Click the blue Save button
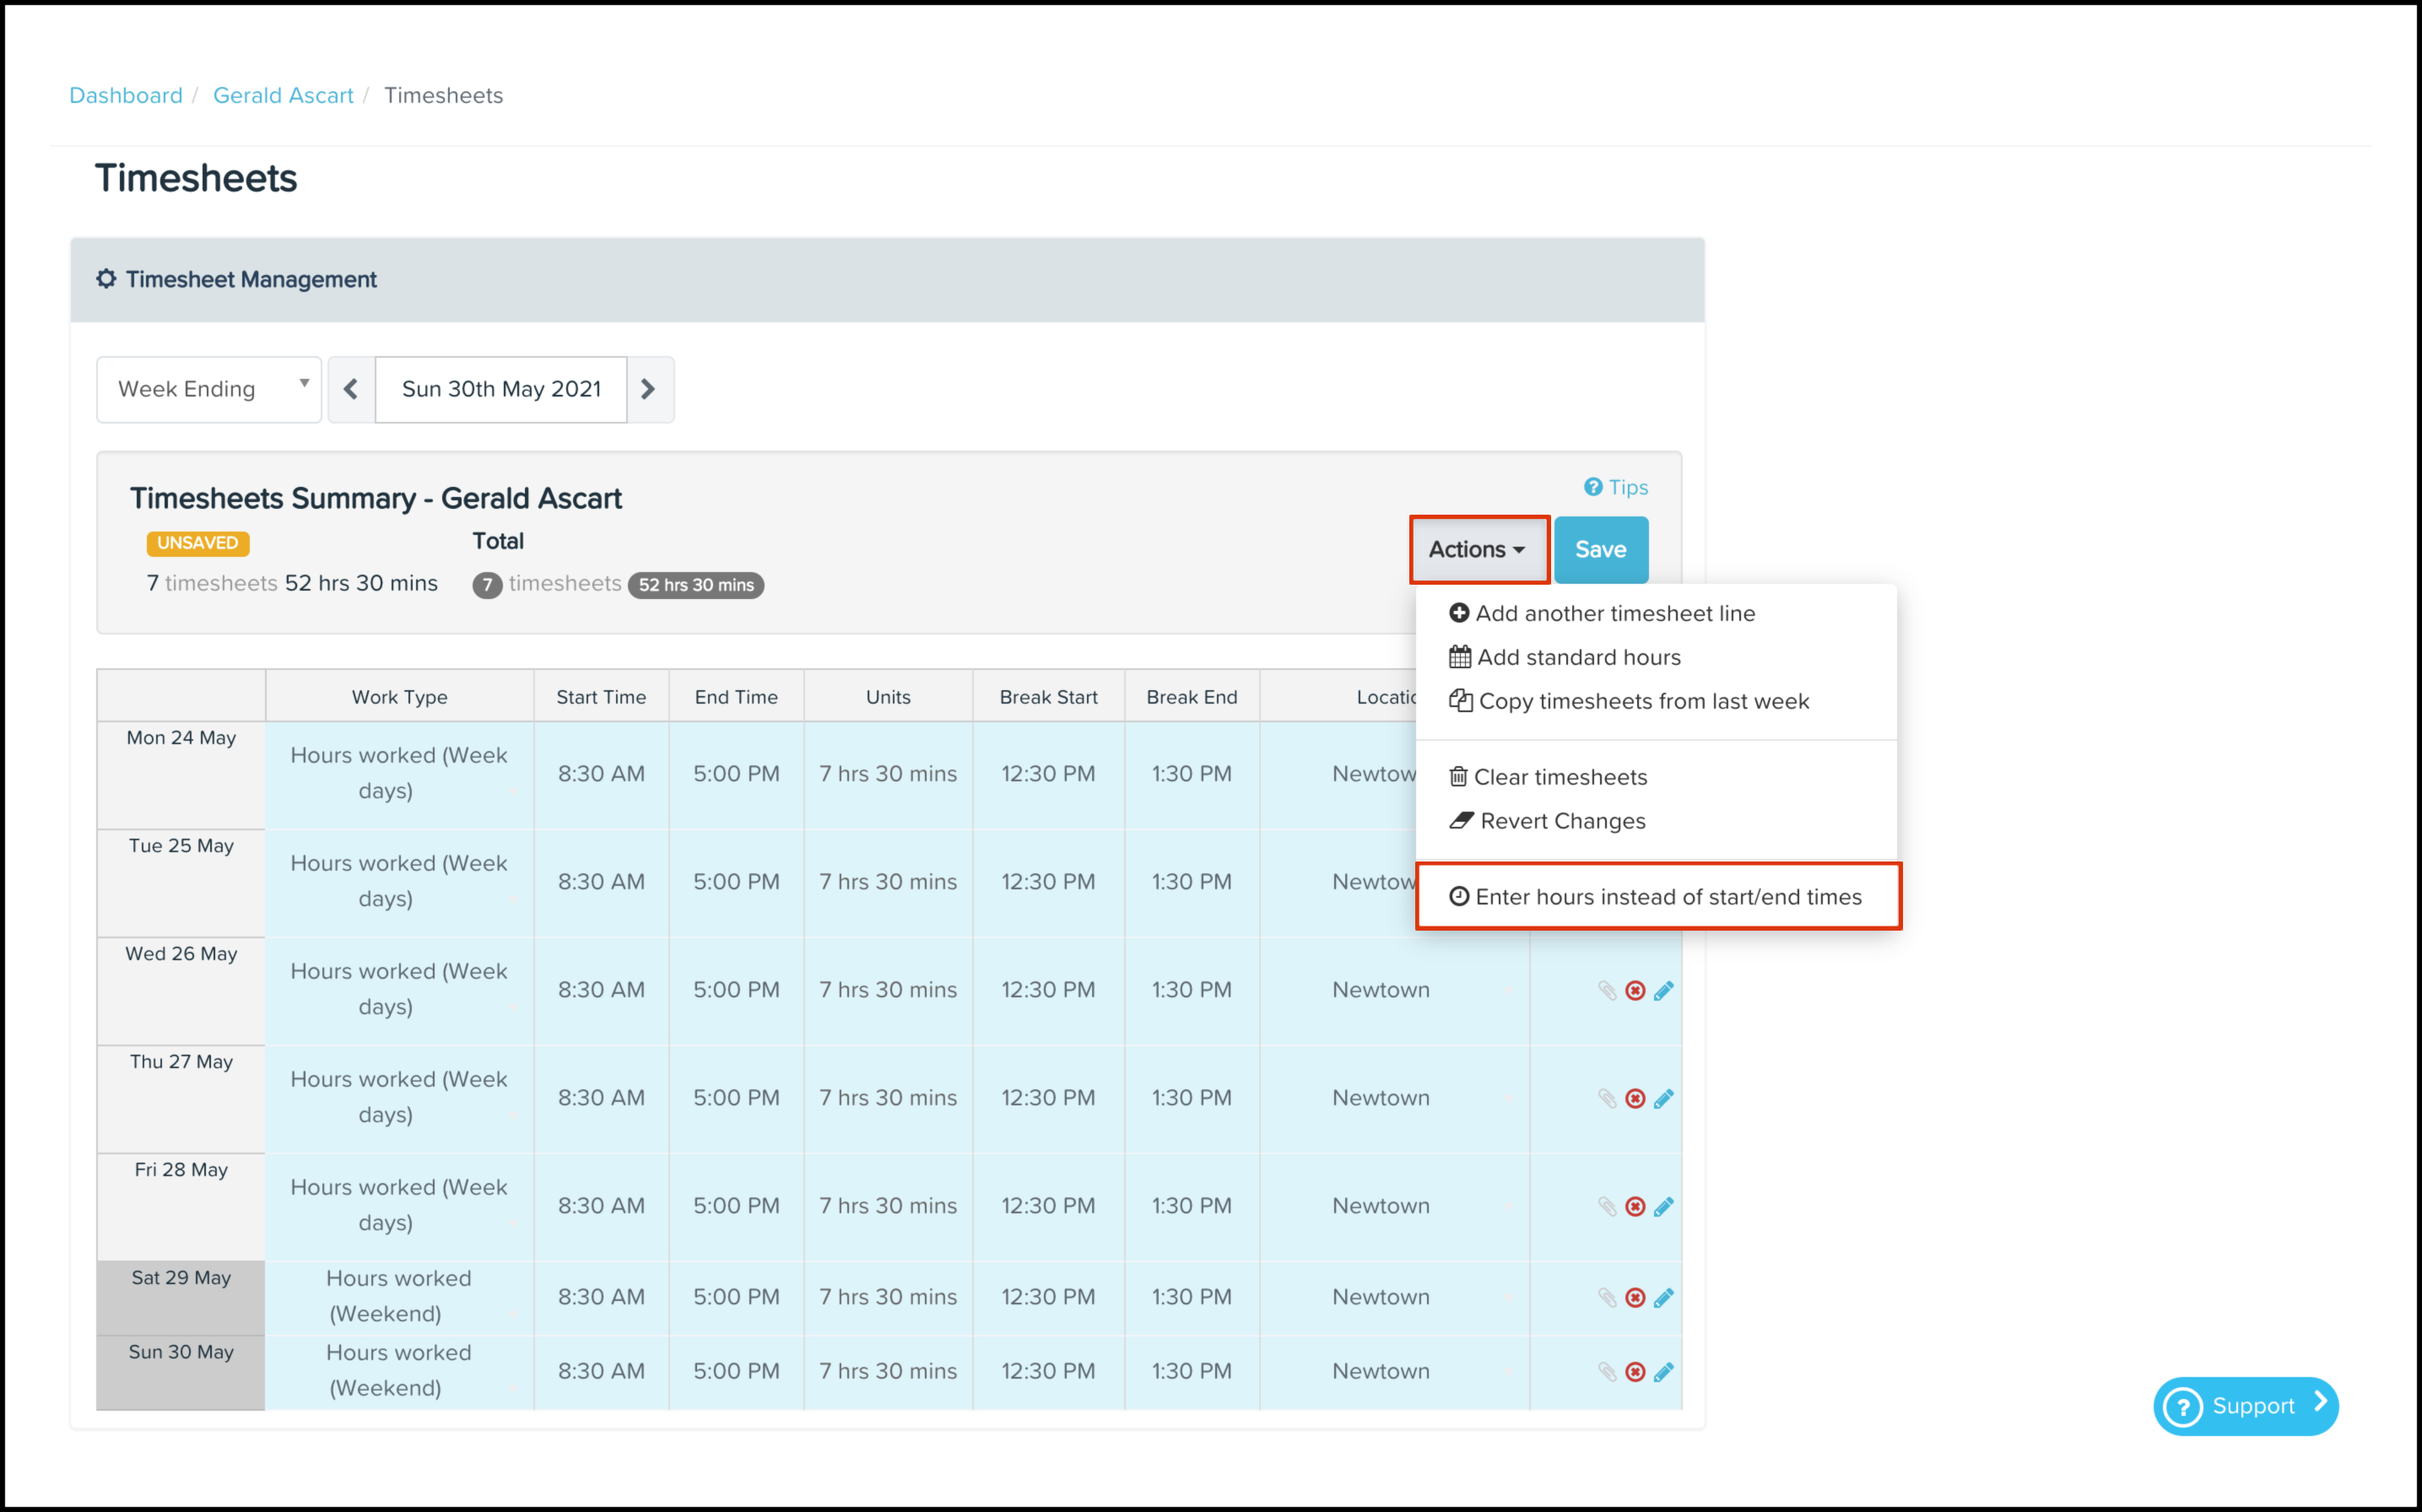Screen dimensions: 2422x1512 coord(1600,549)
